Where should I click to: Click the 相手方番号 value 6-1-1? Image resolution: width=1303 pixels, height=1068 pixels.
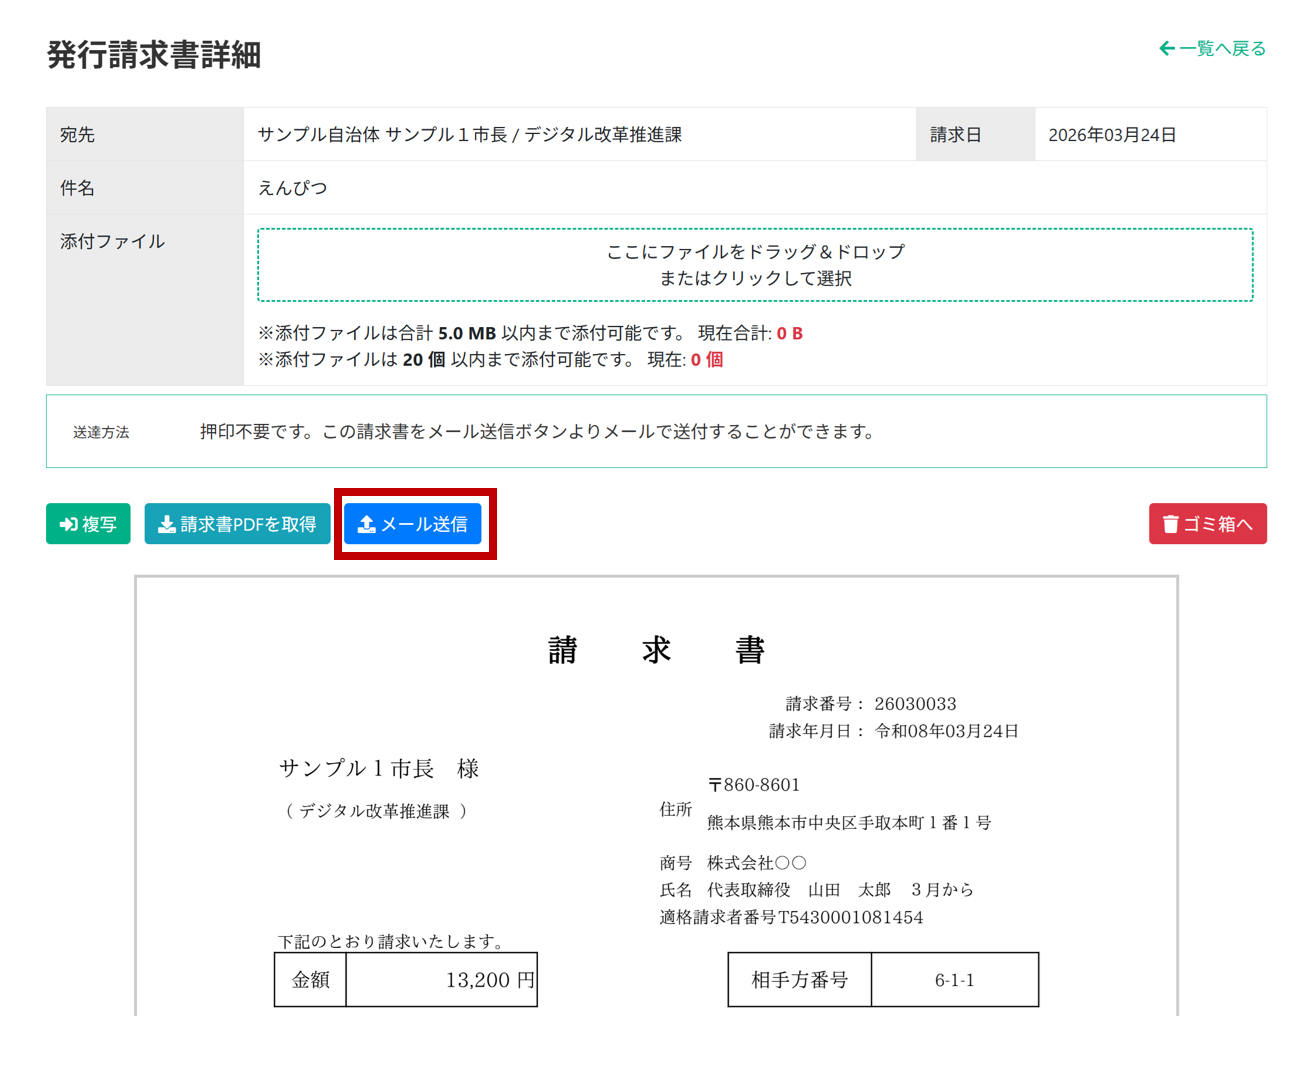[x=954, y=980]
